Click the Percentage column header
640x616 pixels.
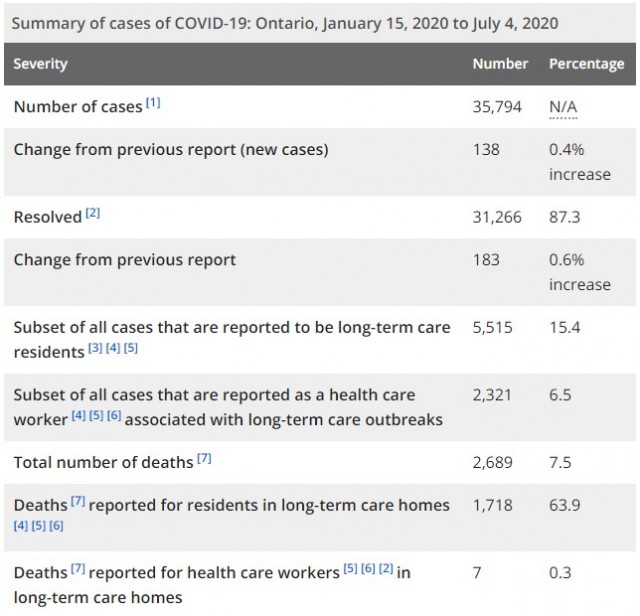coord(587,64)
